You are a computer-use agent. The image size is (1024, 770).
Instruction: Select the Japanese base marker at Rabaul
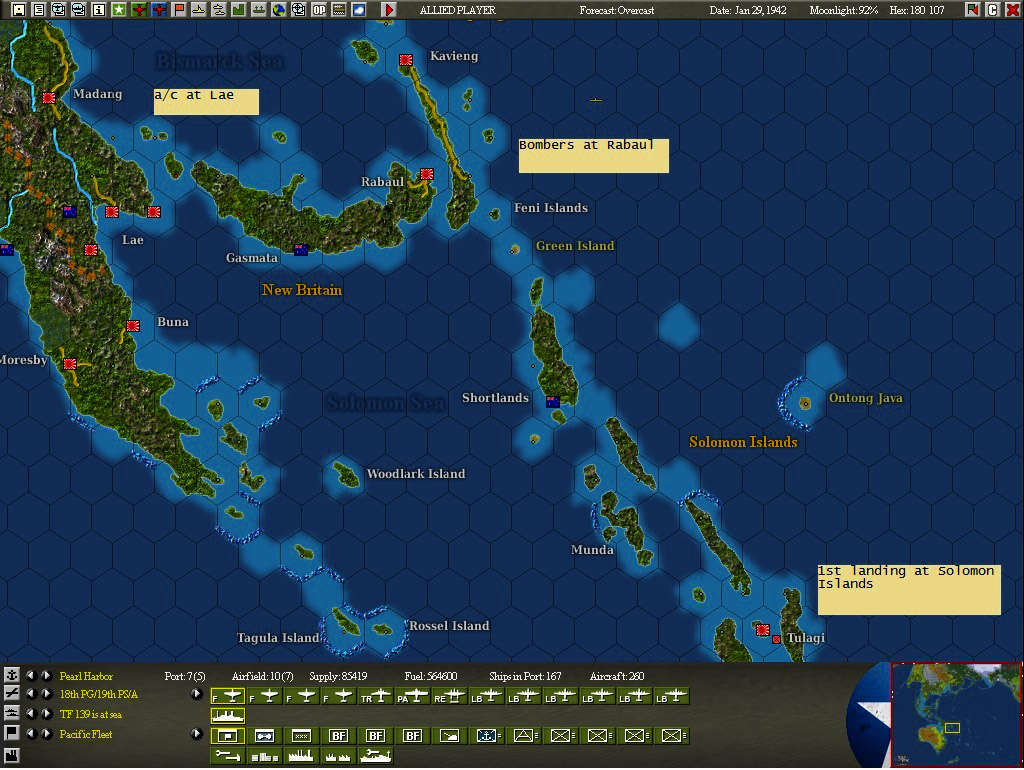(426, 174)
